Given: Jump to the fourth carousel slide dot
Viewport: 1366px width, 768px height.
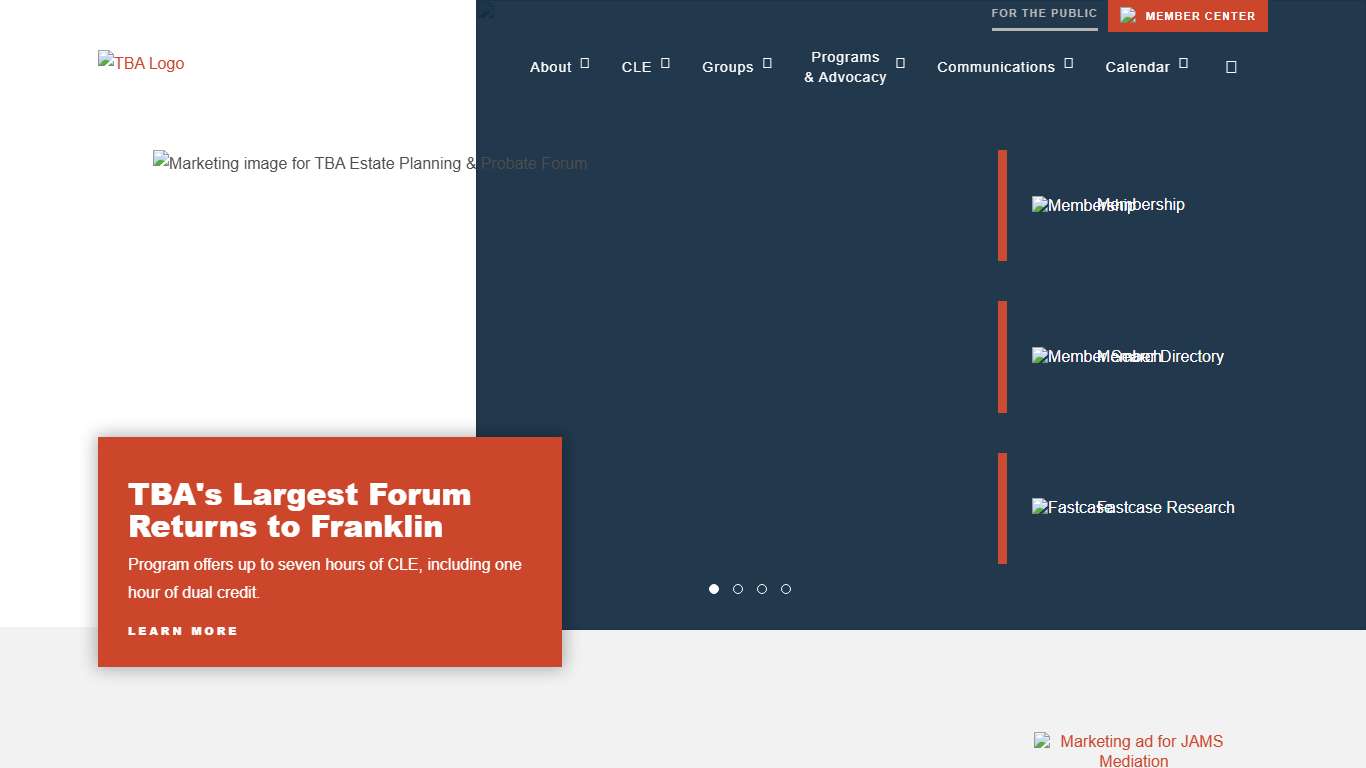Looking at the screenshot, I should (786, 589).
